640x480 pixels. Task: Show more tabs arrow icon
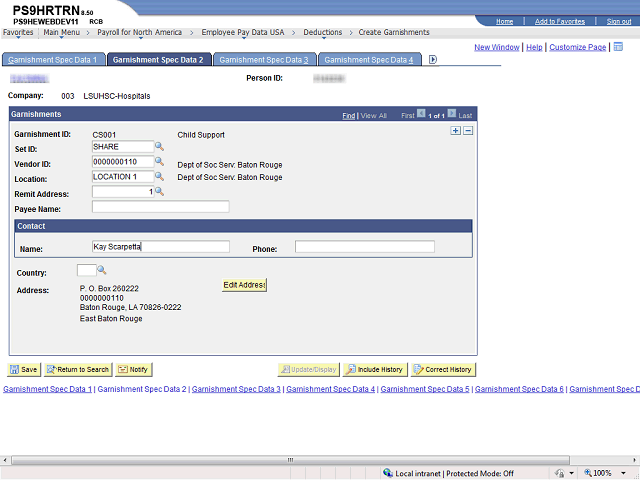pyautogui.click(x=433, y=60)
